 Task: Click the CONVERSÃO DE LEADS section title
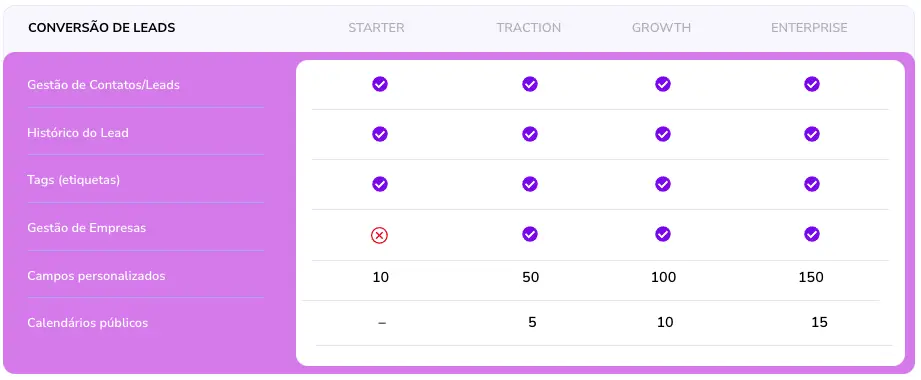pos(102,28)
